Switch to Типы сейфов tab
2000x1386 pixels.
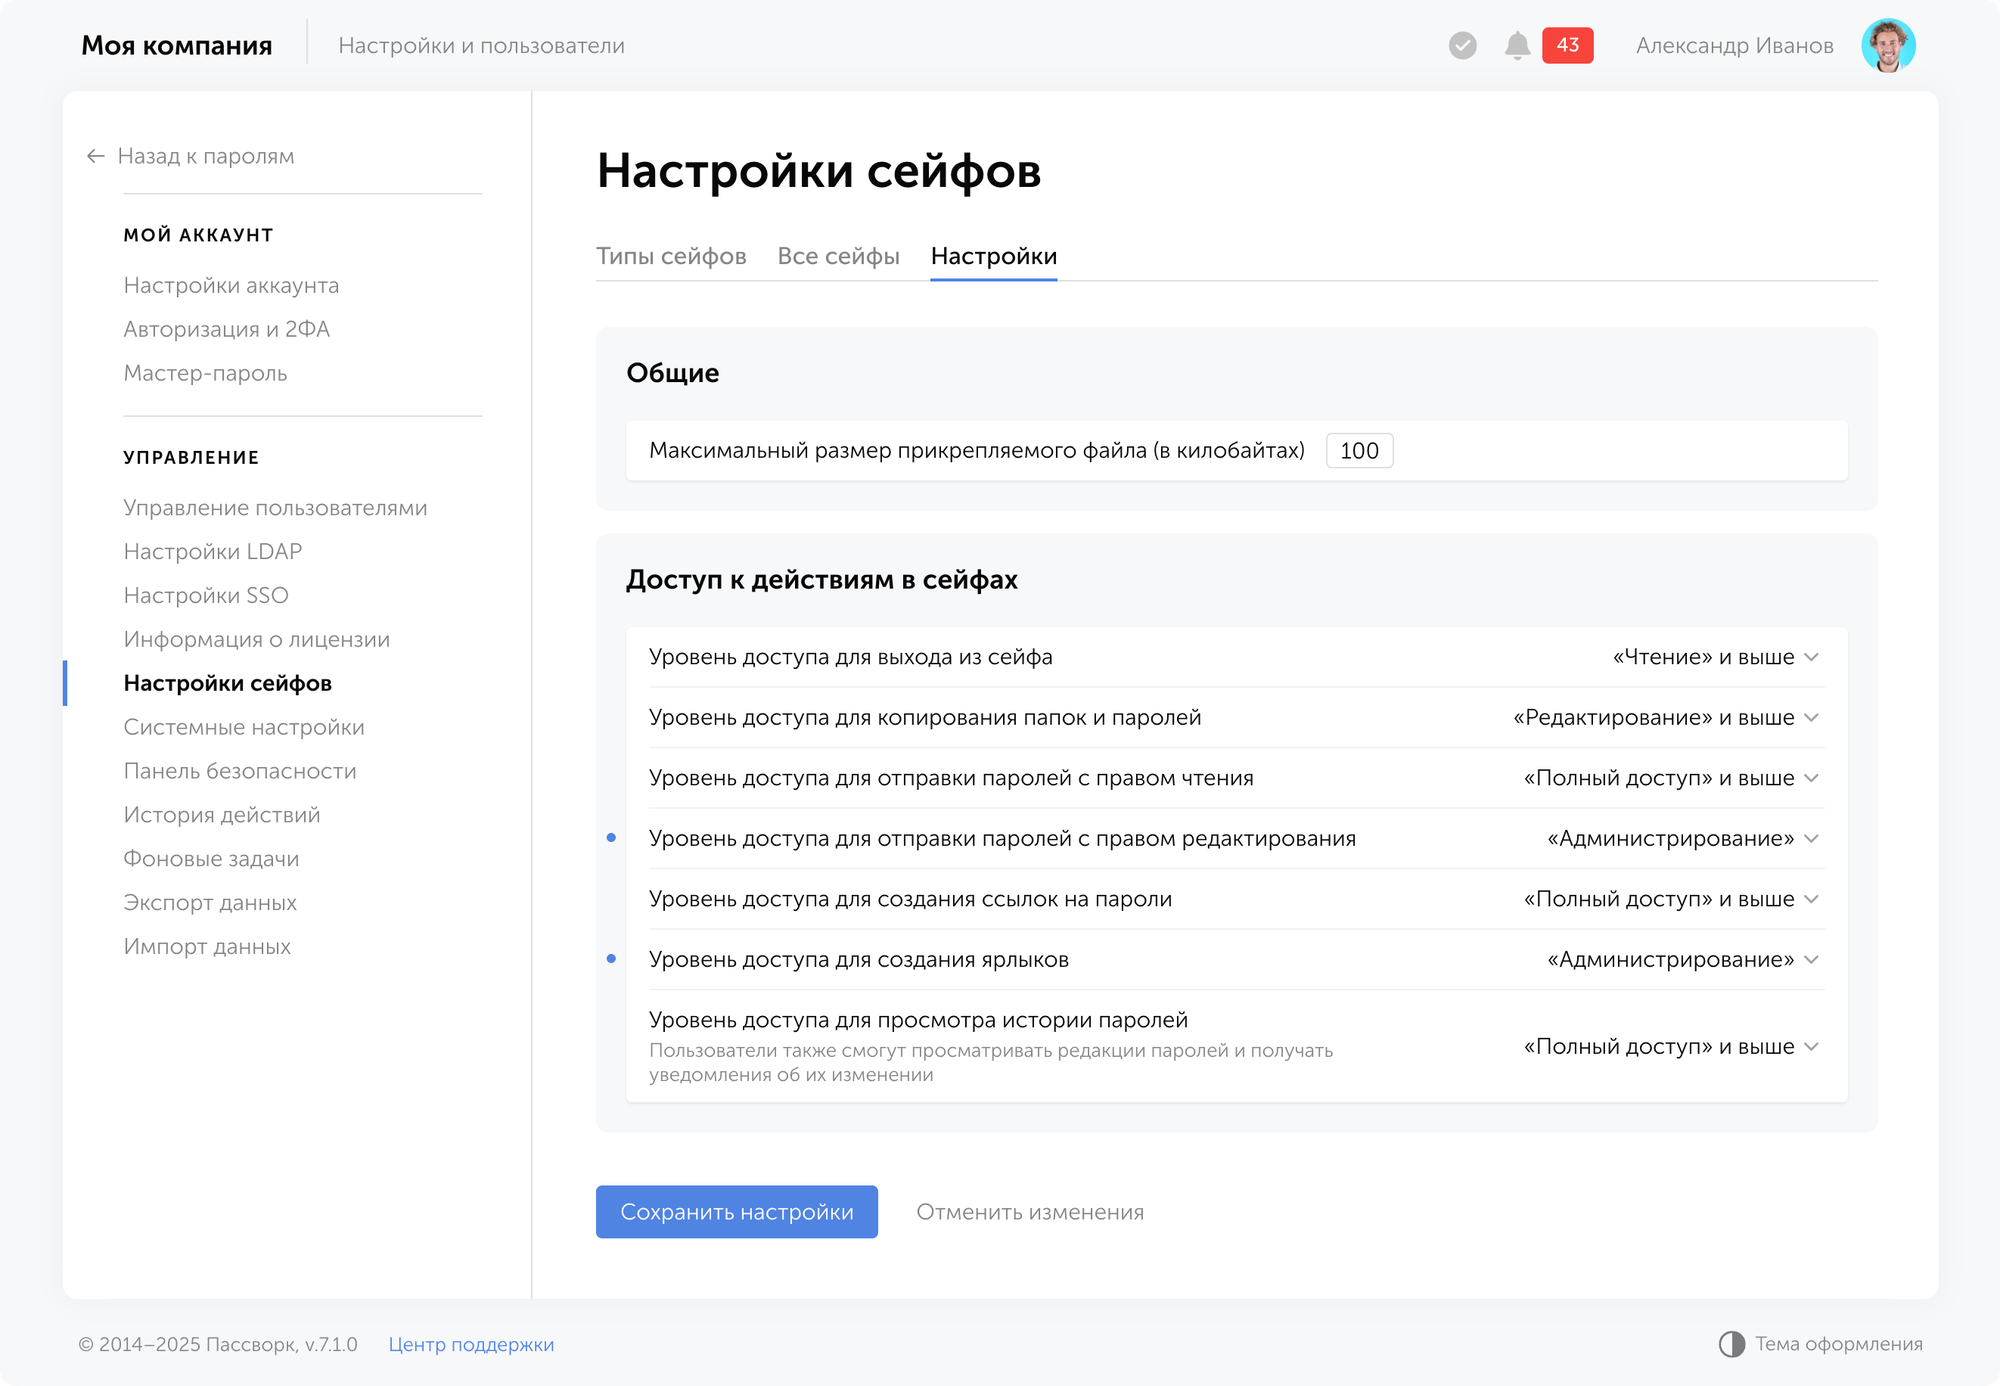coord(671,256)
